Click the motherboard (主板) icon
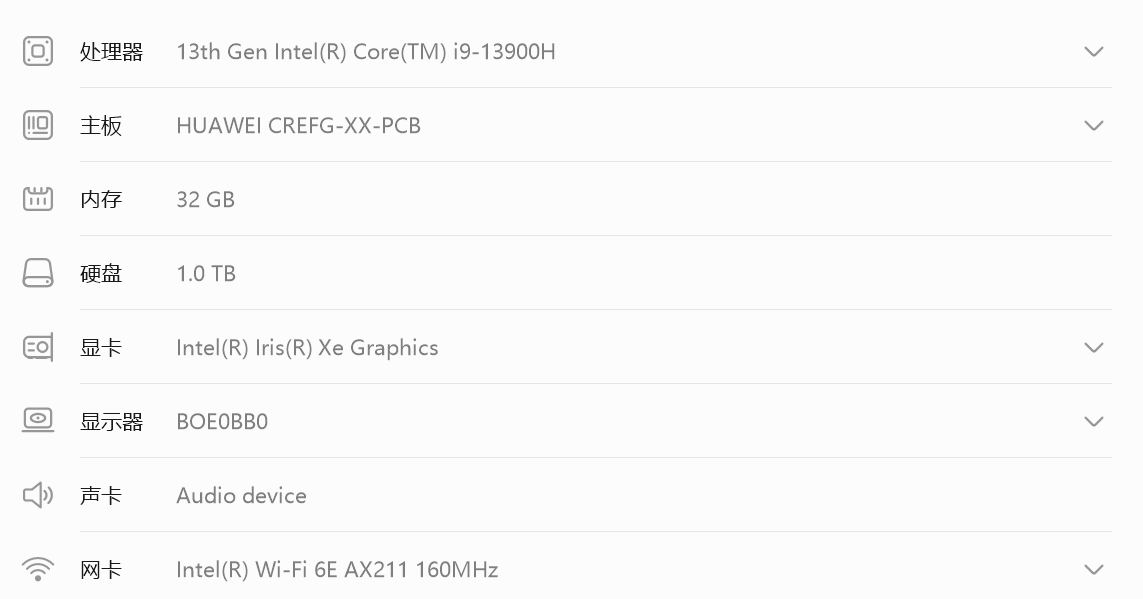 (x=38, y=125)
